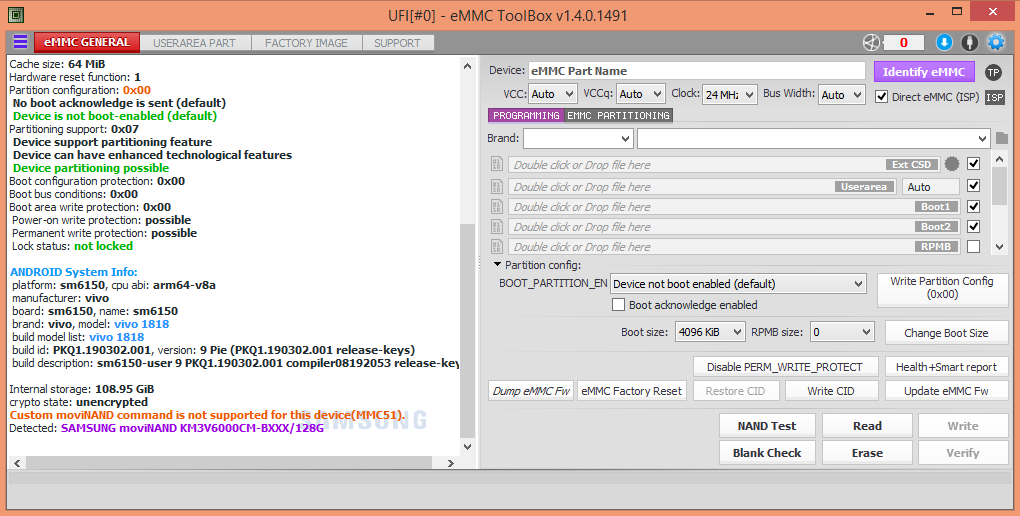Click the eMMC Part Name device field
Image resolution: width=1020 pixels, height=516 pixels.
pyautogui.click(x=697, y=71)
